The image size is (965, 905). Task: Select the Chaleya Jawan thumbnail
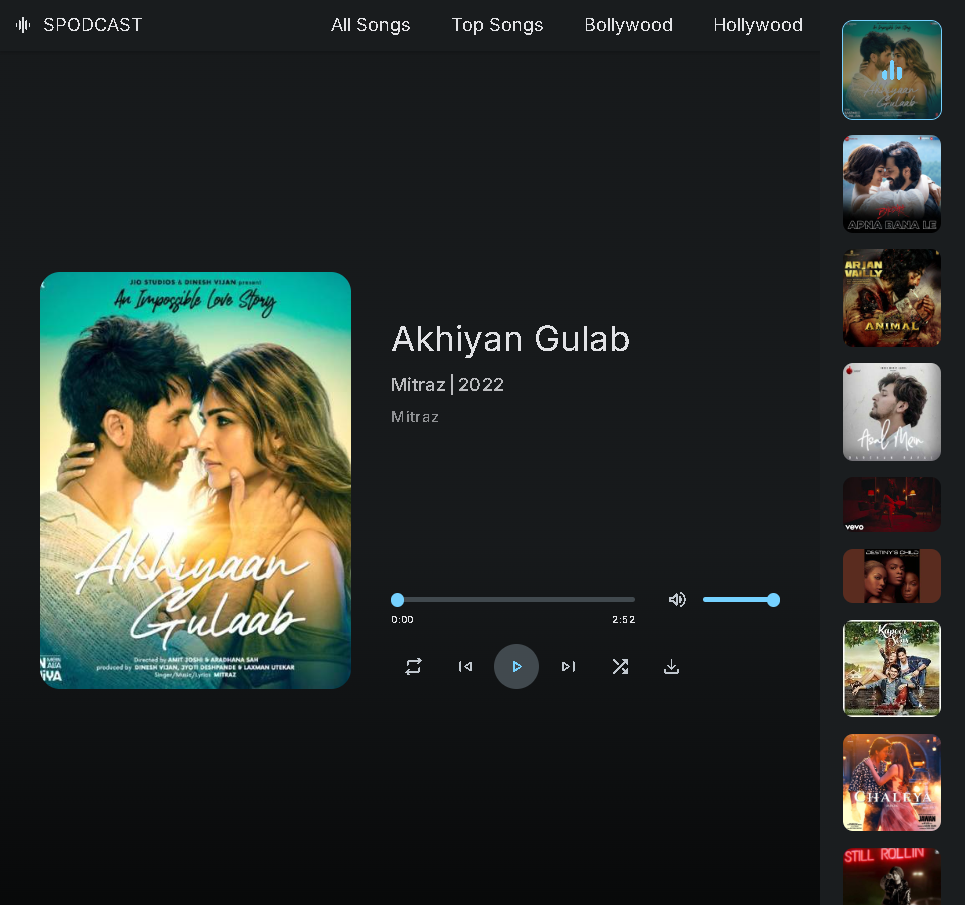tap(892, 783)
